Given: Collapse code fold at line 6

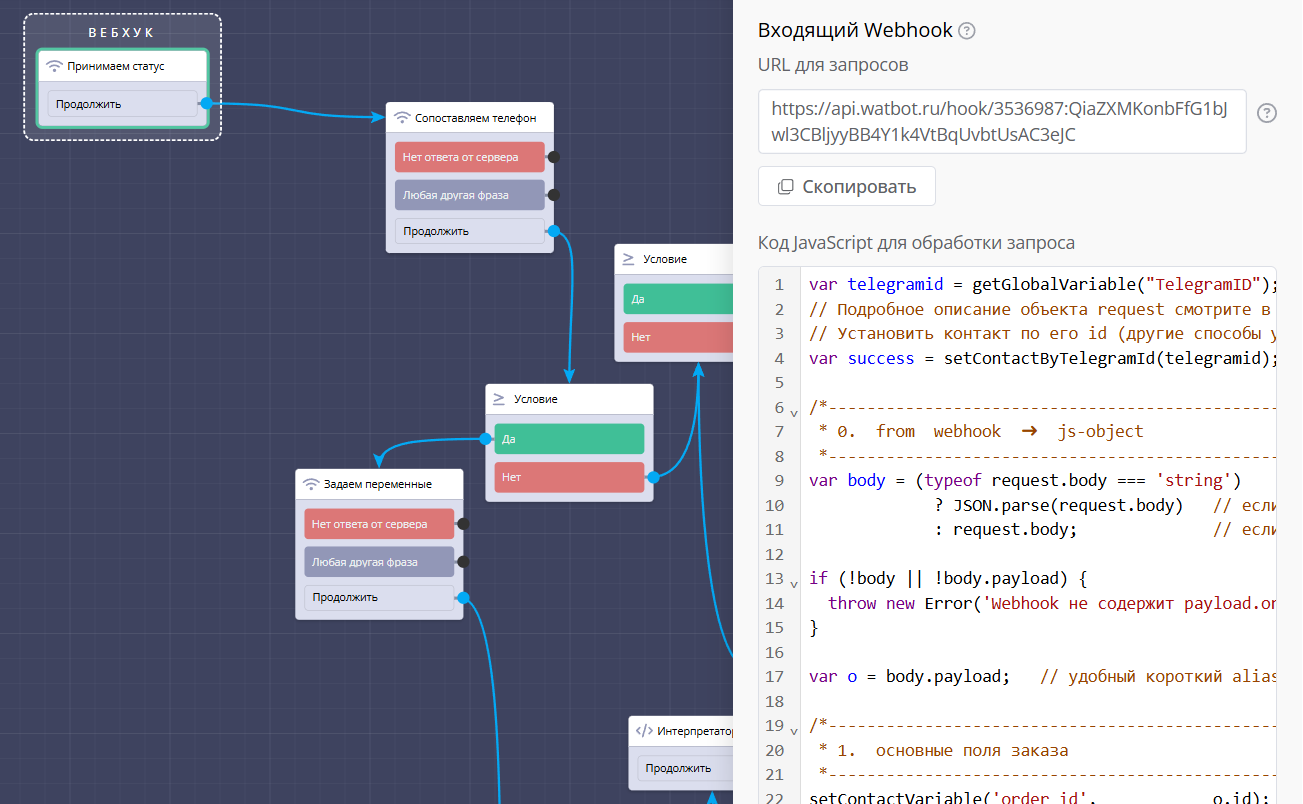Looking at the screenshot, I should [794, 412].
